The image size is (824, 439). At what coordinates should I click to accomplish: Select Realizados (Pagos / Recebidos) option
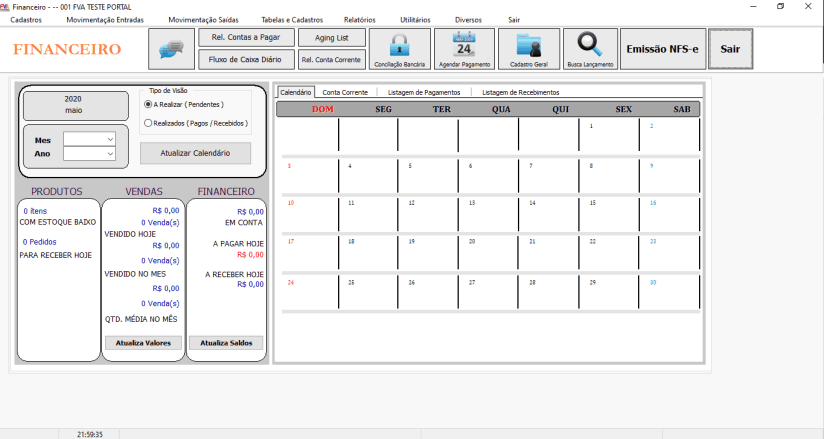click(x=149, y=123)
